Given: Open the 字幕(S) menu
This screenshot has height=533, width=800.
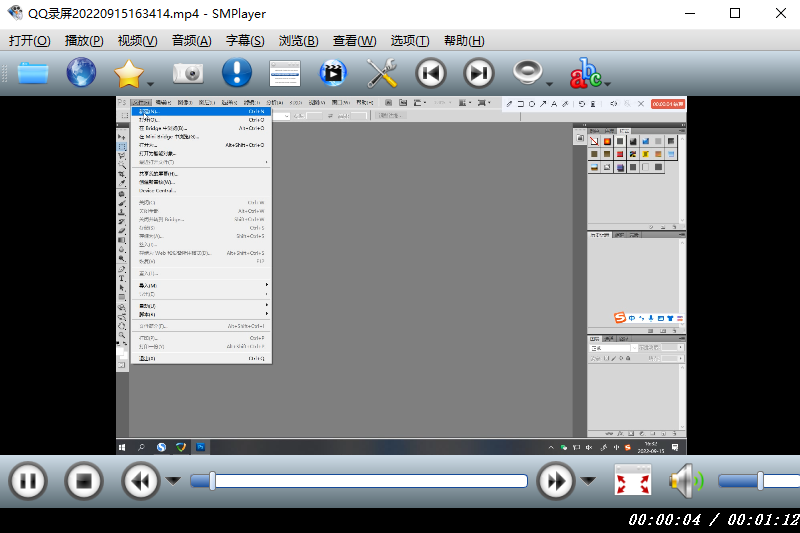Looking at the screenshot, I should 245,41.
